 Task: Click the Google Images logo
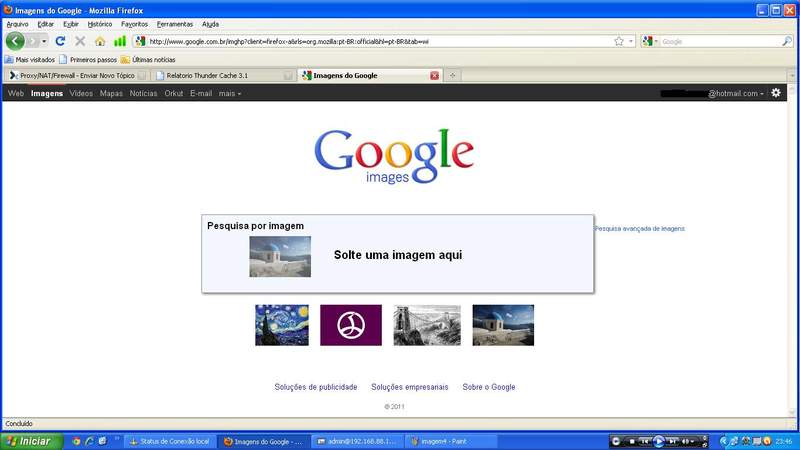pyautogui.click(x=394, y=156)
